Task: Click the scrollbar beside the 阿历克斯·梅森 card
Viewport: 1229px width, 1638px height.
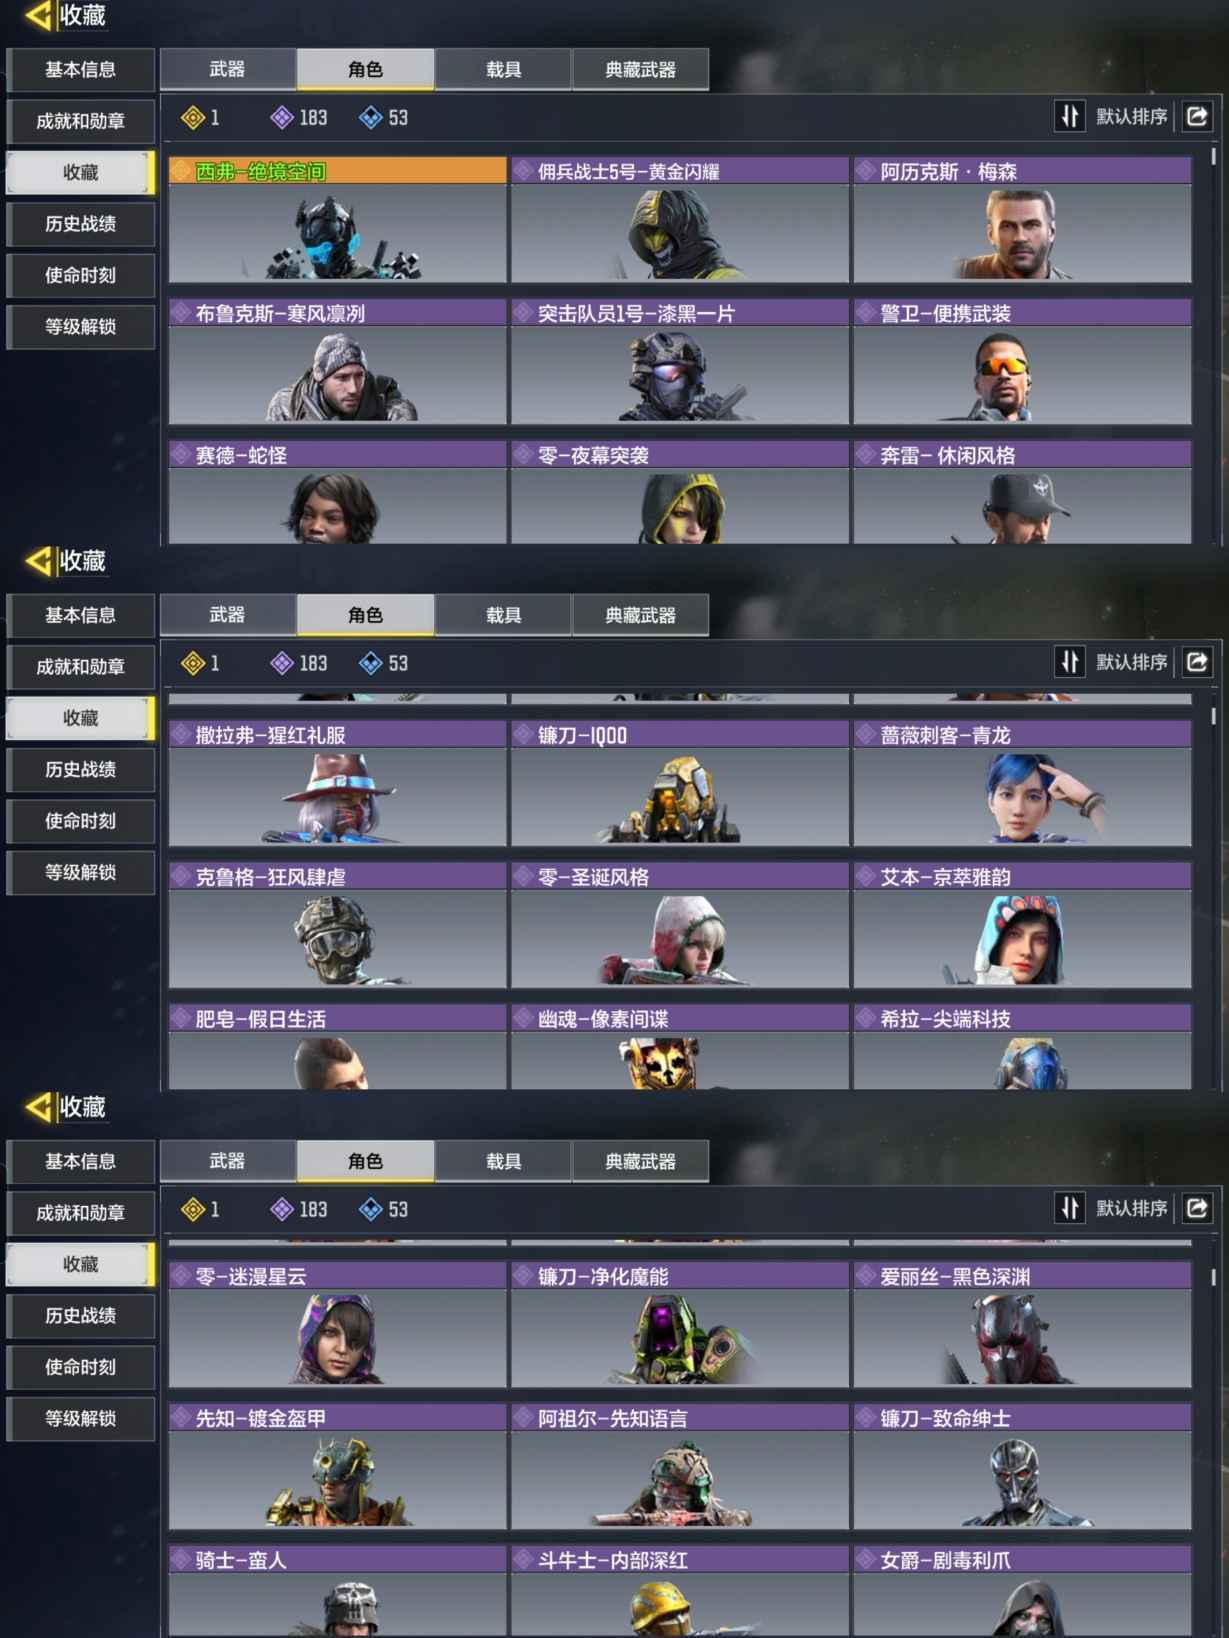Action: pos(1214,157)
